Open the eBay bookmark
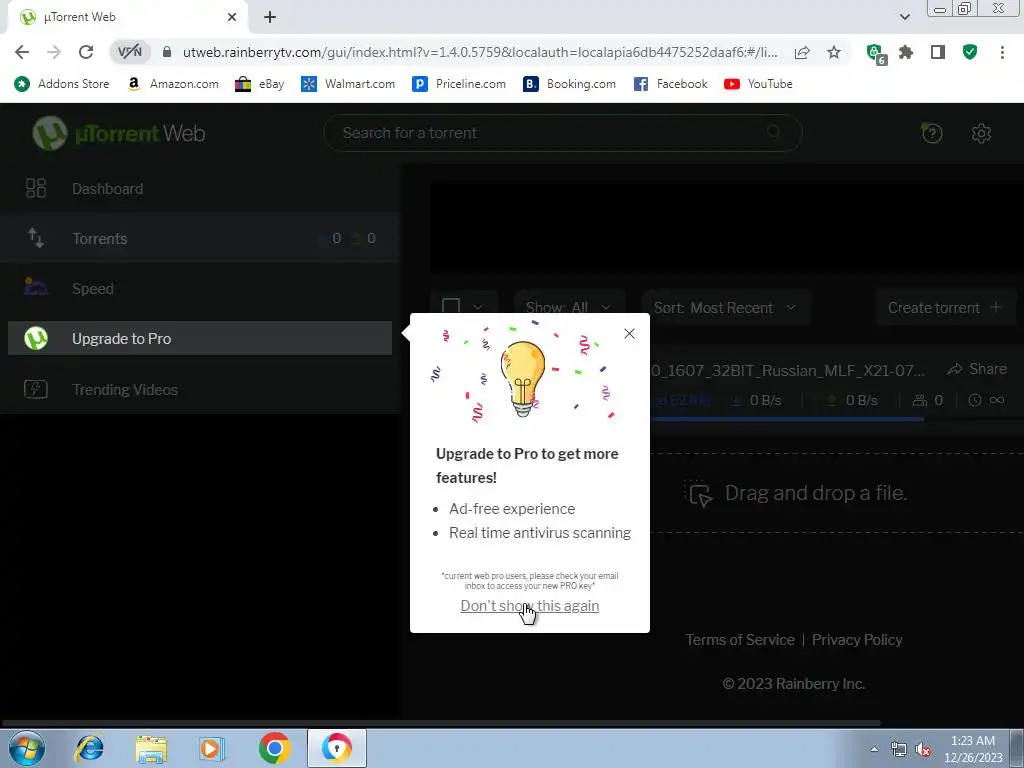This screenshot has height=768, width=1024. coord(259,84)
